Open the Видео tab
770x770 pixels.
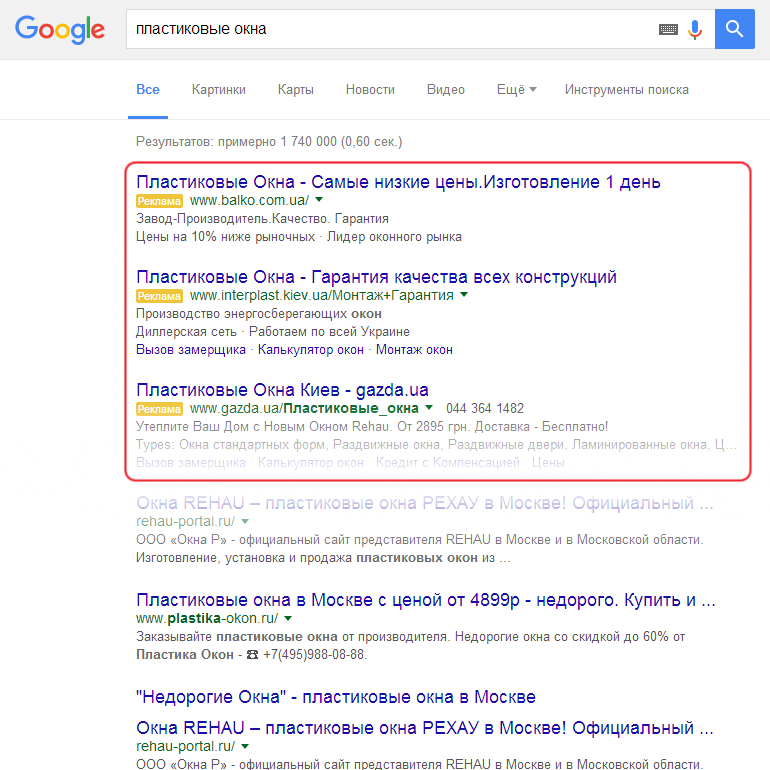pos(445,90)
